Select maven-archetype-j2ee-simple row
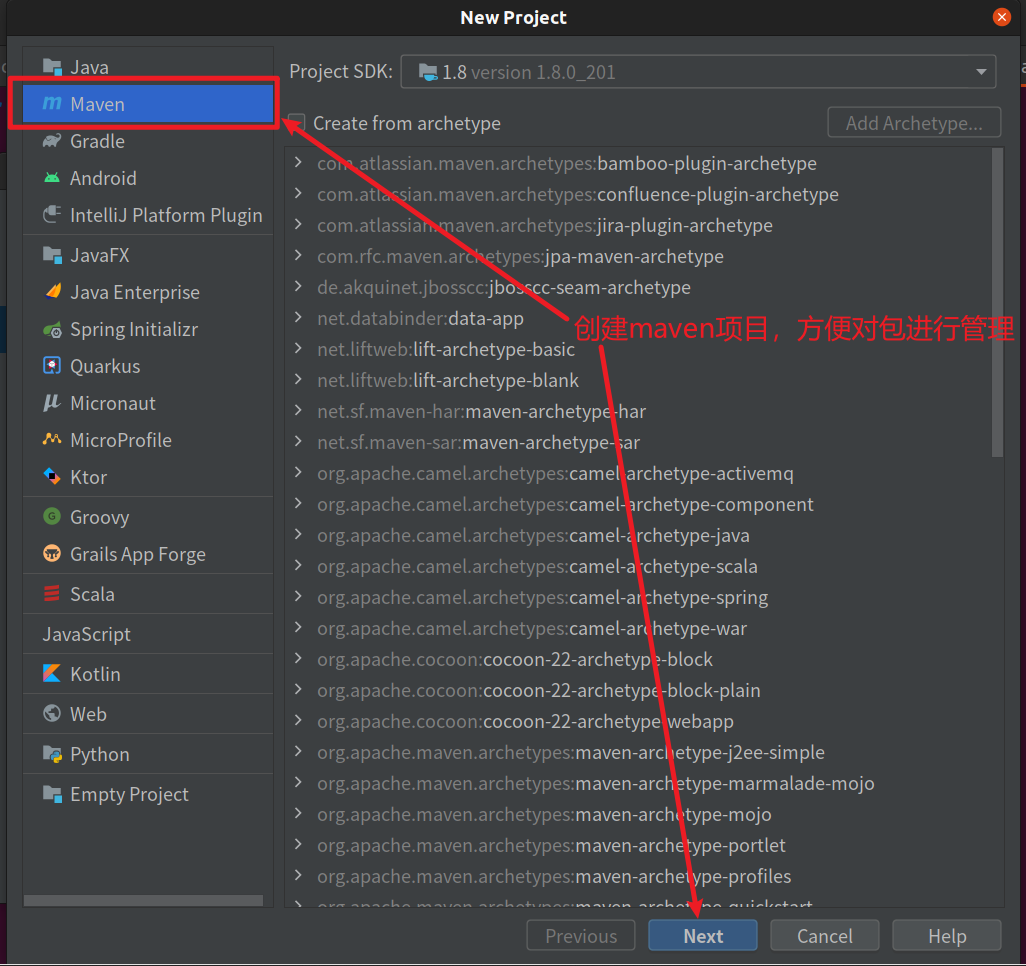Viewport: 1026px width, 966px height. tap(638, 752)
